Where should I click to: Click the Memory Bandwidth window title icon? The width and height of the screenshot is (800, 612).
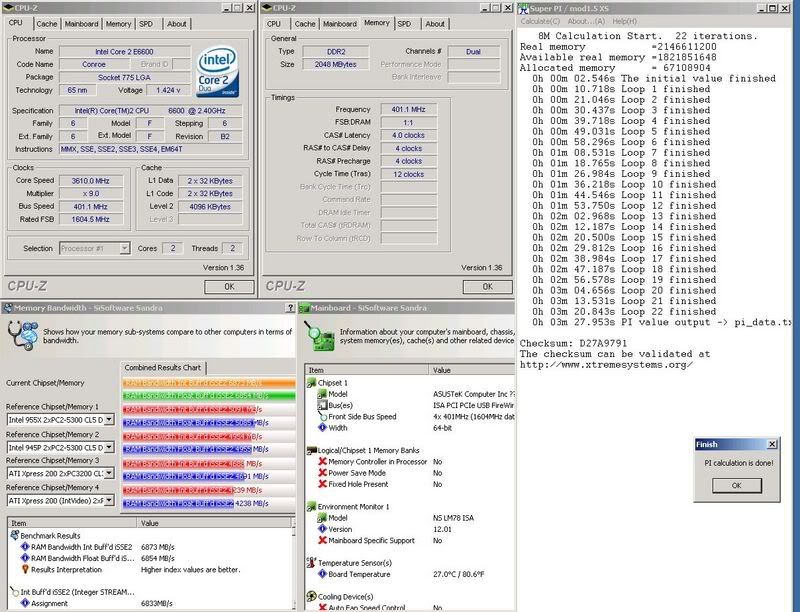point(8,308)
